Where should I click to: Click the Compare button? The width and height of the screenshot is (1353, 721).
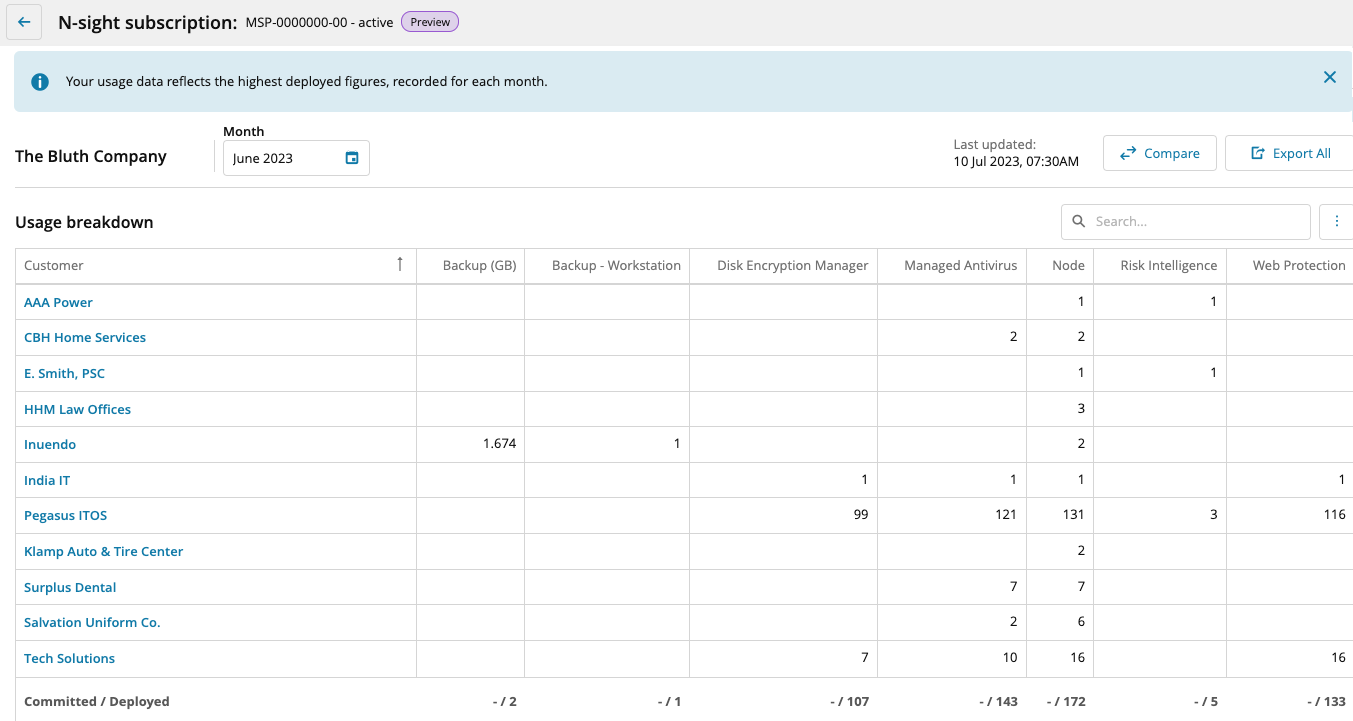pos(1159,154)
